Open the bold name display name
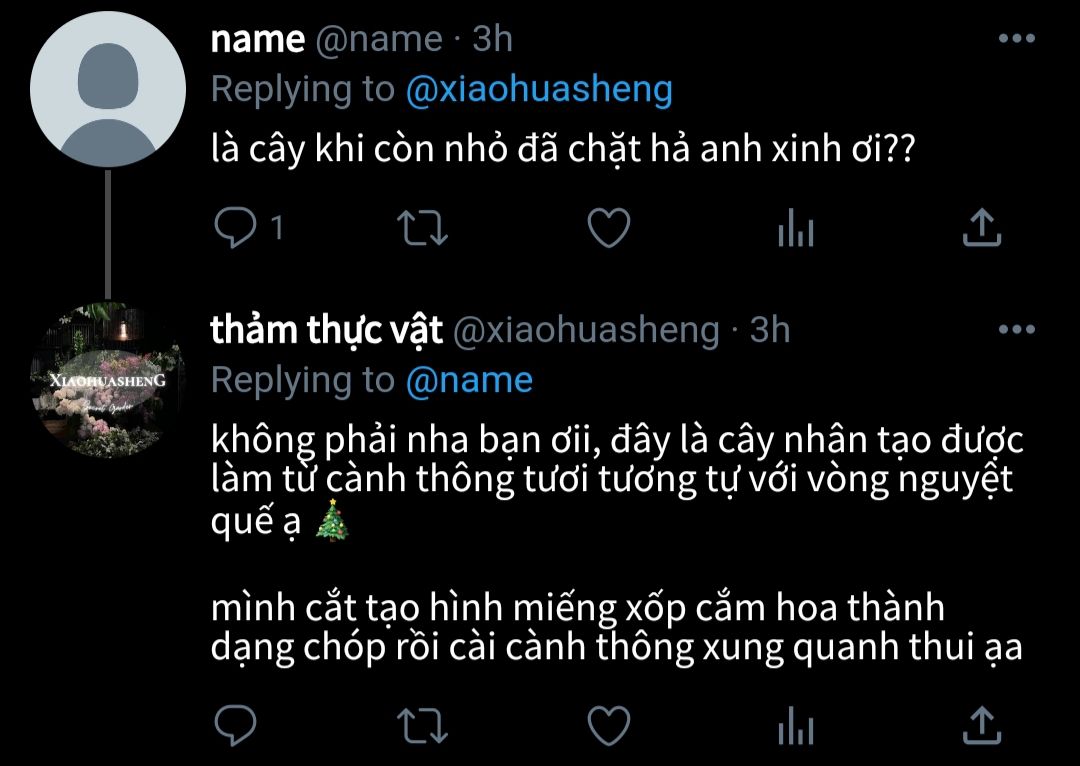This screenshot has height=766, width=1080. [x=258, y=40]
